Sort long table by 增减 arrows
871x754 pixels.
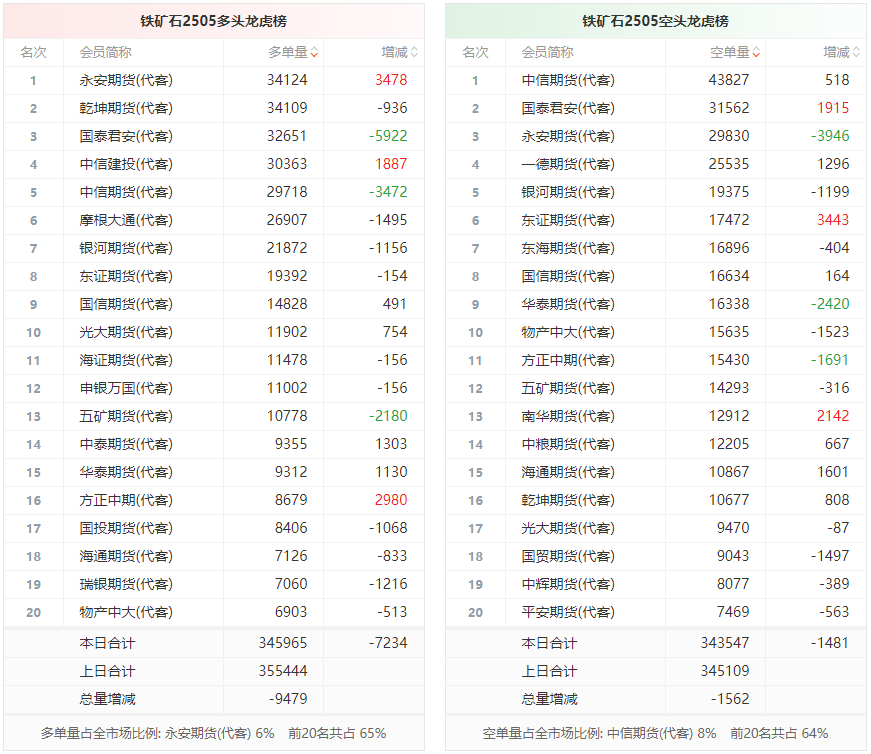click(x=414, y=53)
